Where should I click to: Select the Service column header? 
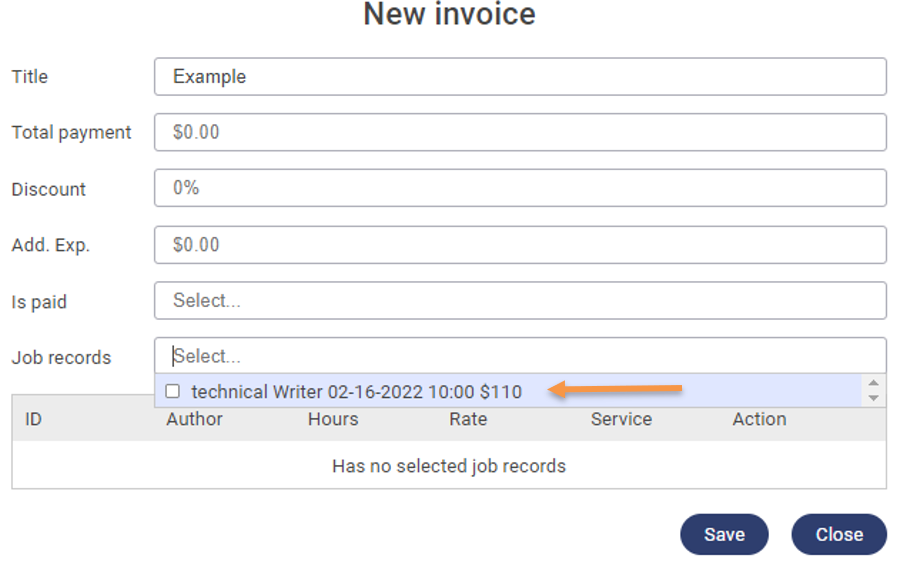point(621,420)
